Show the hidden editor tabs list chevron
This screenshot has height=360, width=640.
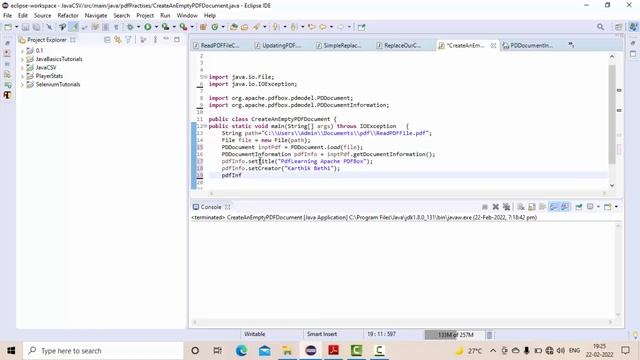[571, 45]
